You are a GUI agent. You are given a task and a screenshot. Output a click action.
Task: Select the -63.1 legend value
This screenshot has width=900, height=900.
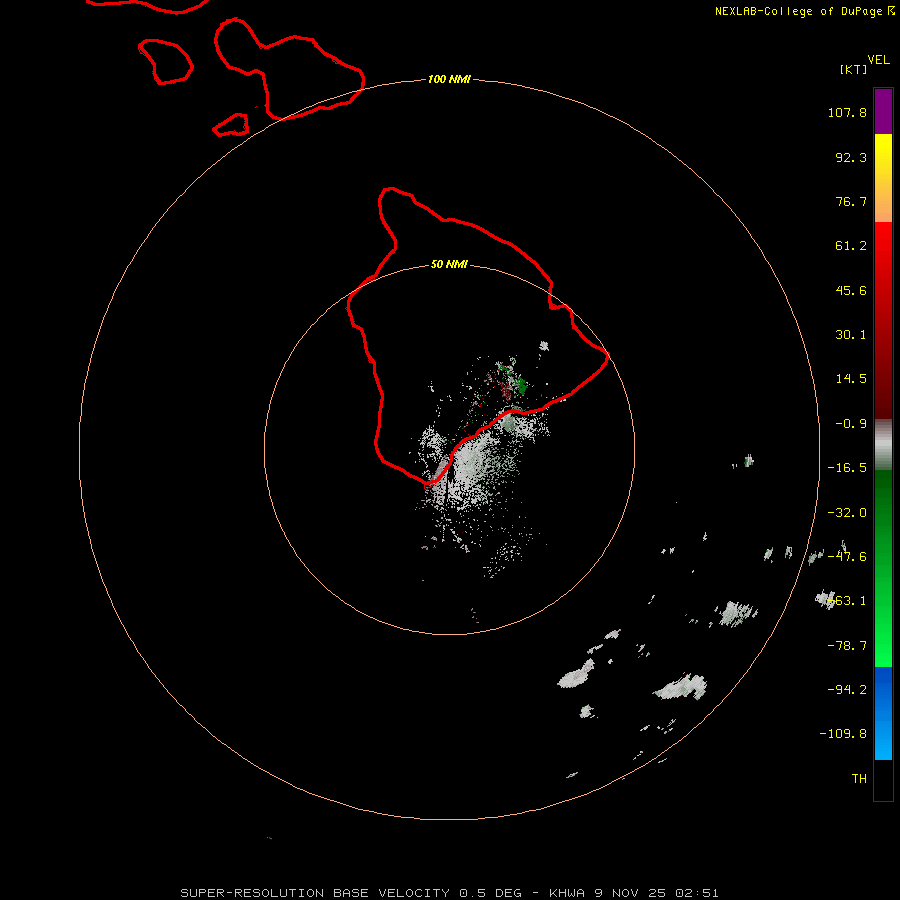coord(847,601)
